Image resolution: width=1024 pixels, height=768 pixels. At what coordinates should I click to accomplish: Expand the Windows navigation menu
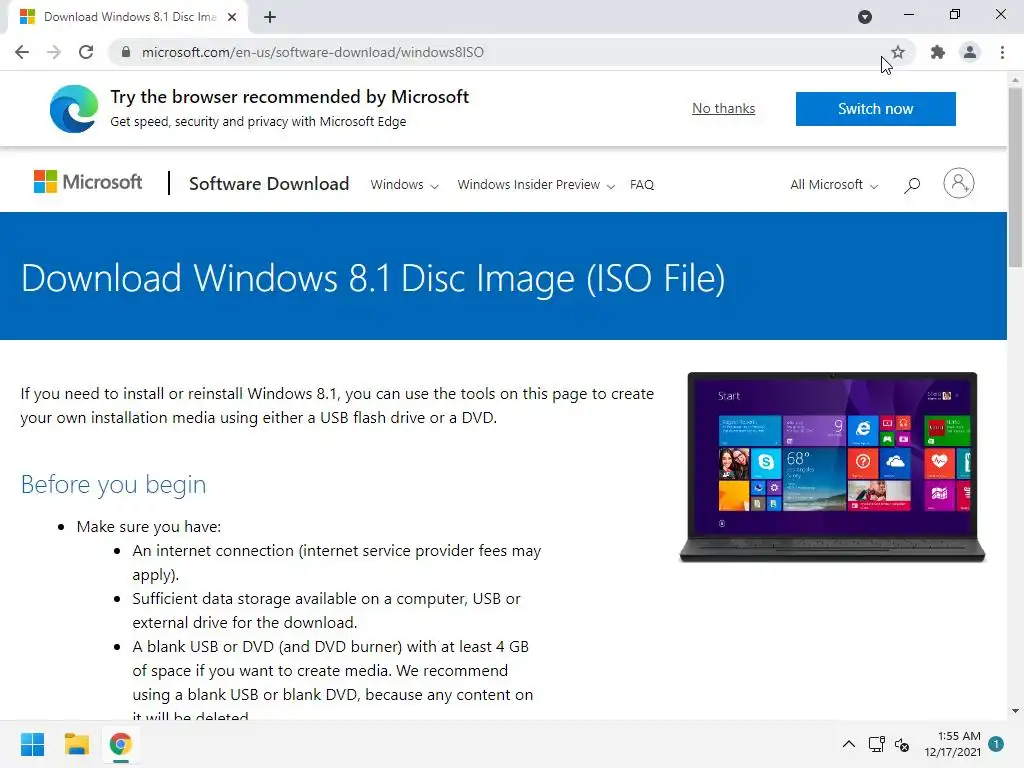point(404,185)
